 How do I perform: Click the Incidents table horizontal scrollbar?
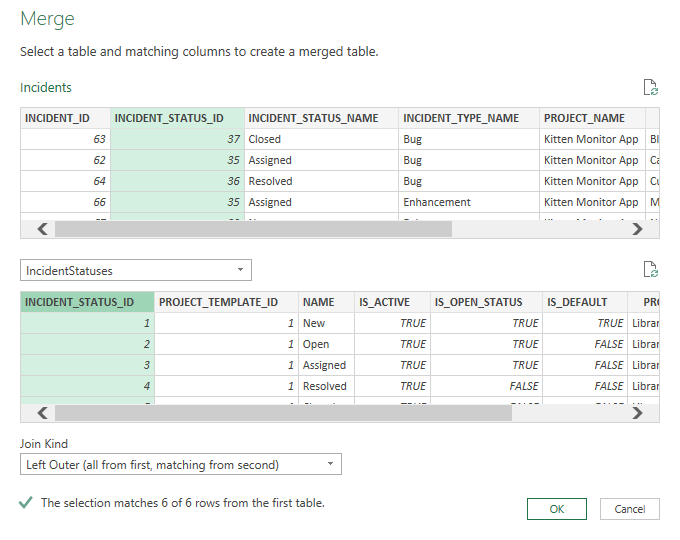[253, 229]
